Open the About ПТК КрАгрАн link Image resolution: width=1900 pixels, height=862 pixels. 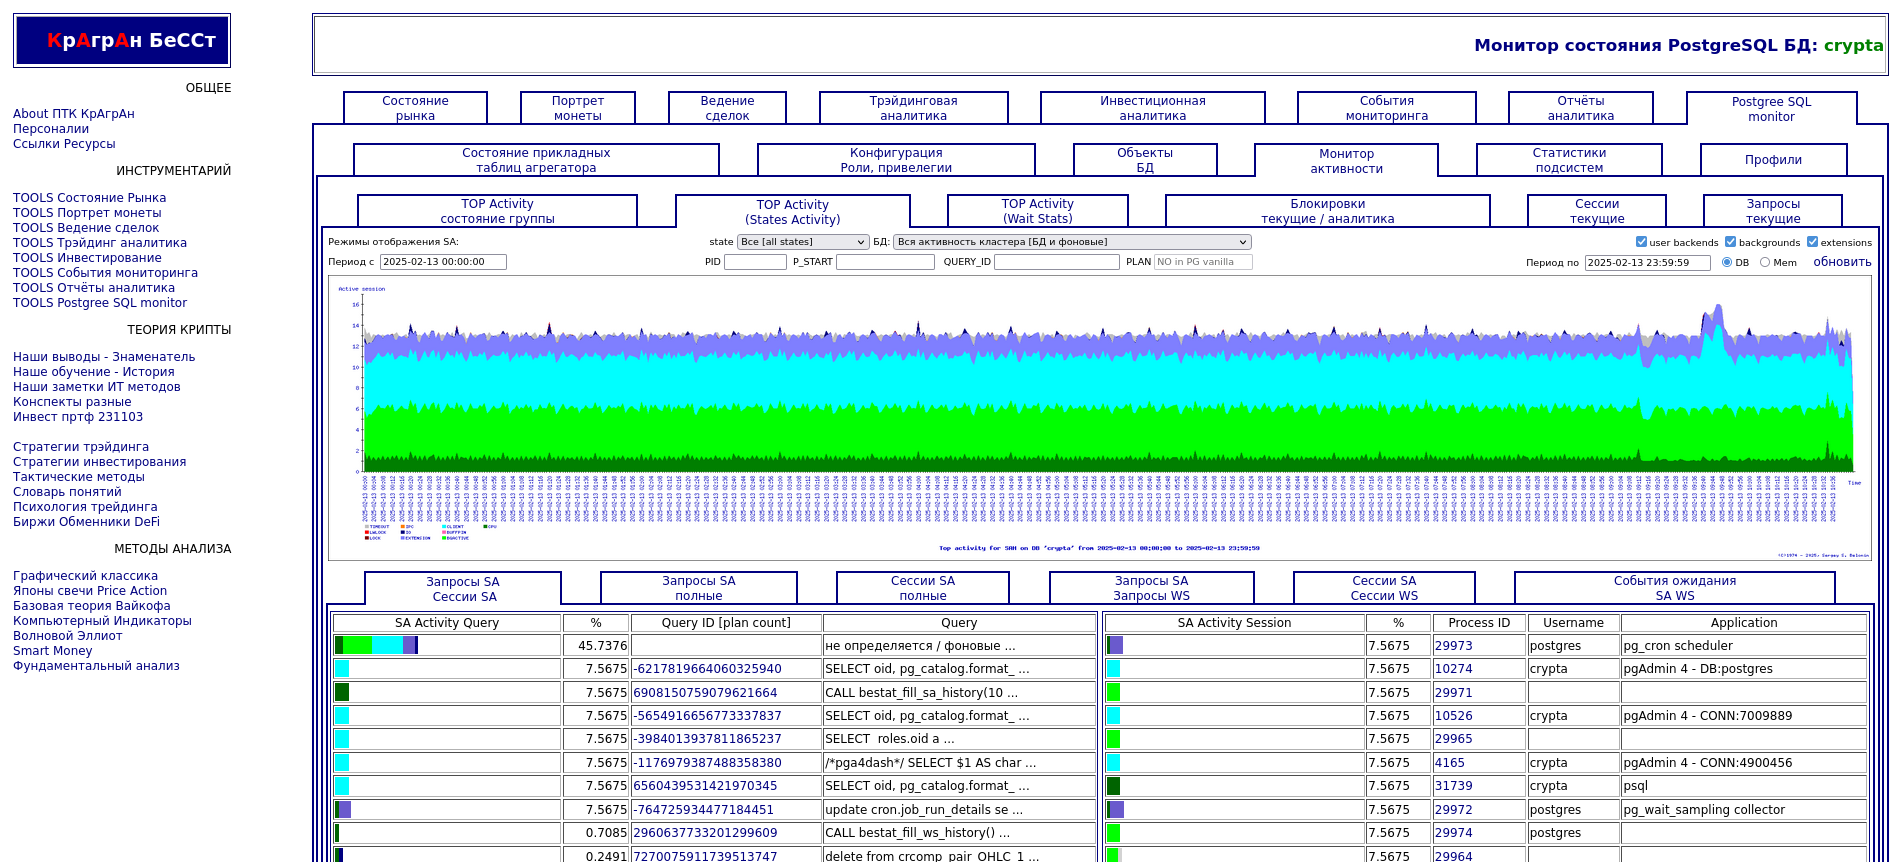pos(74,114)
